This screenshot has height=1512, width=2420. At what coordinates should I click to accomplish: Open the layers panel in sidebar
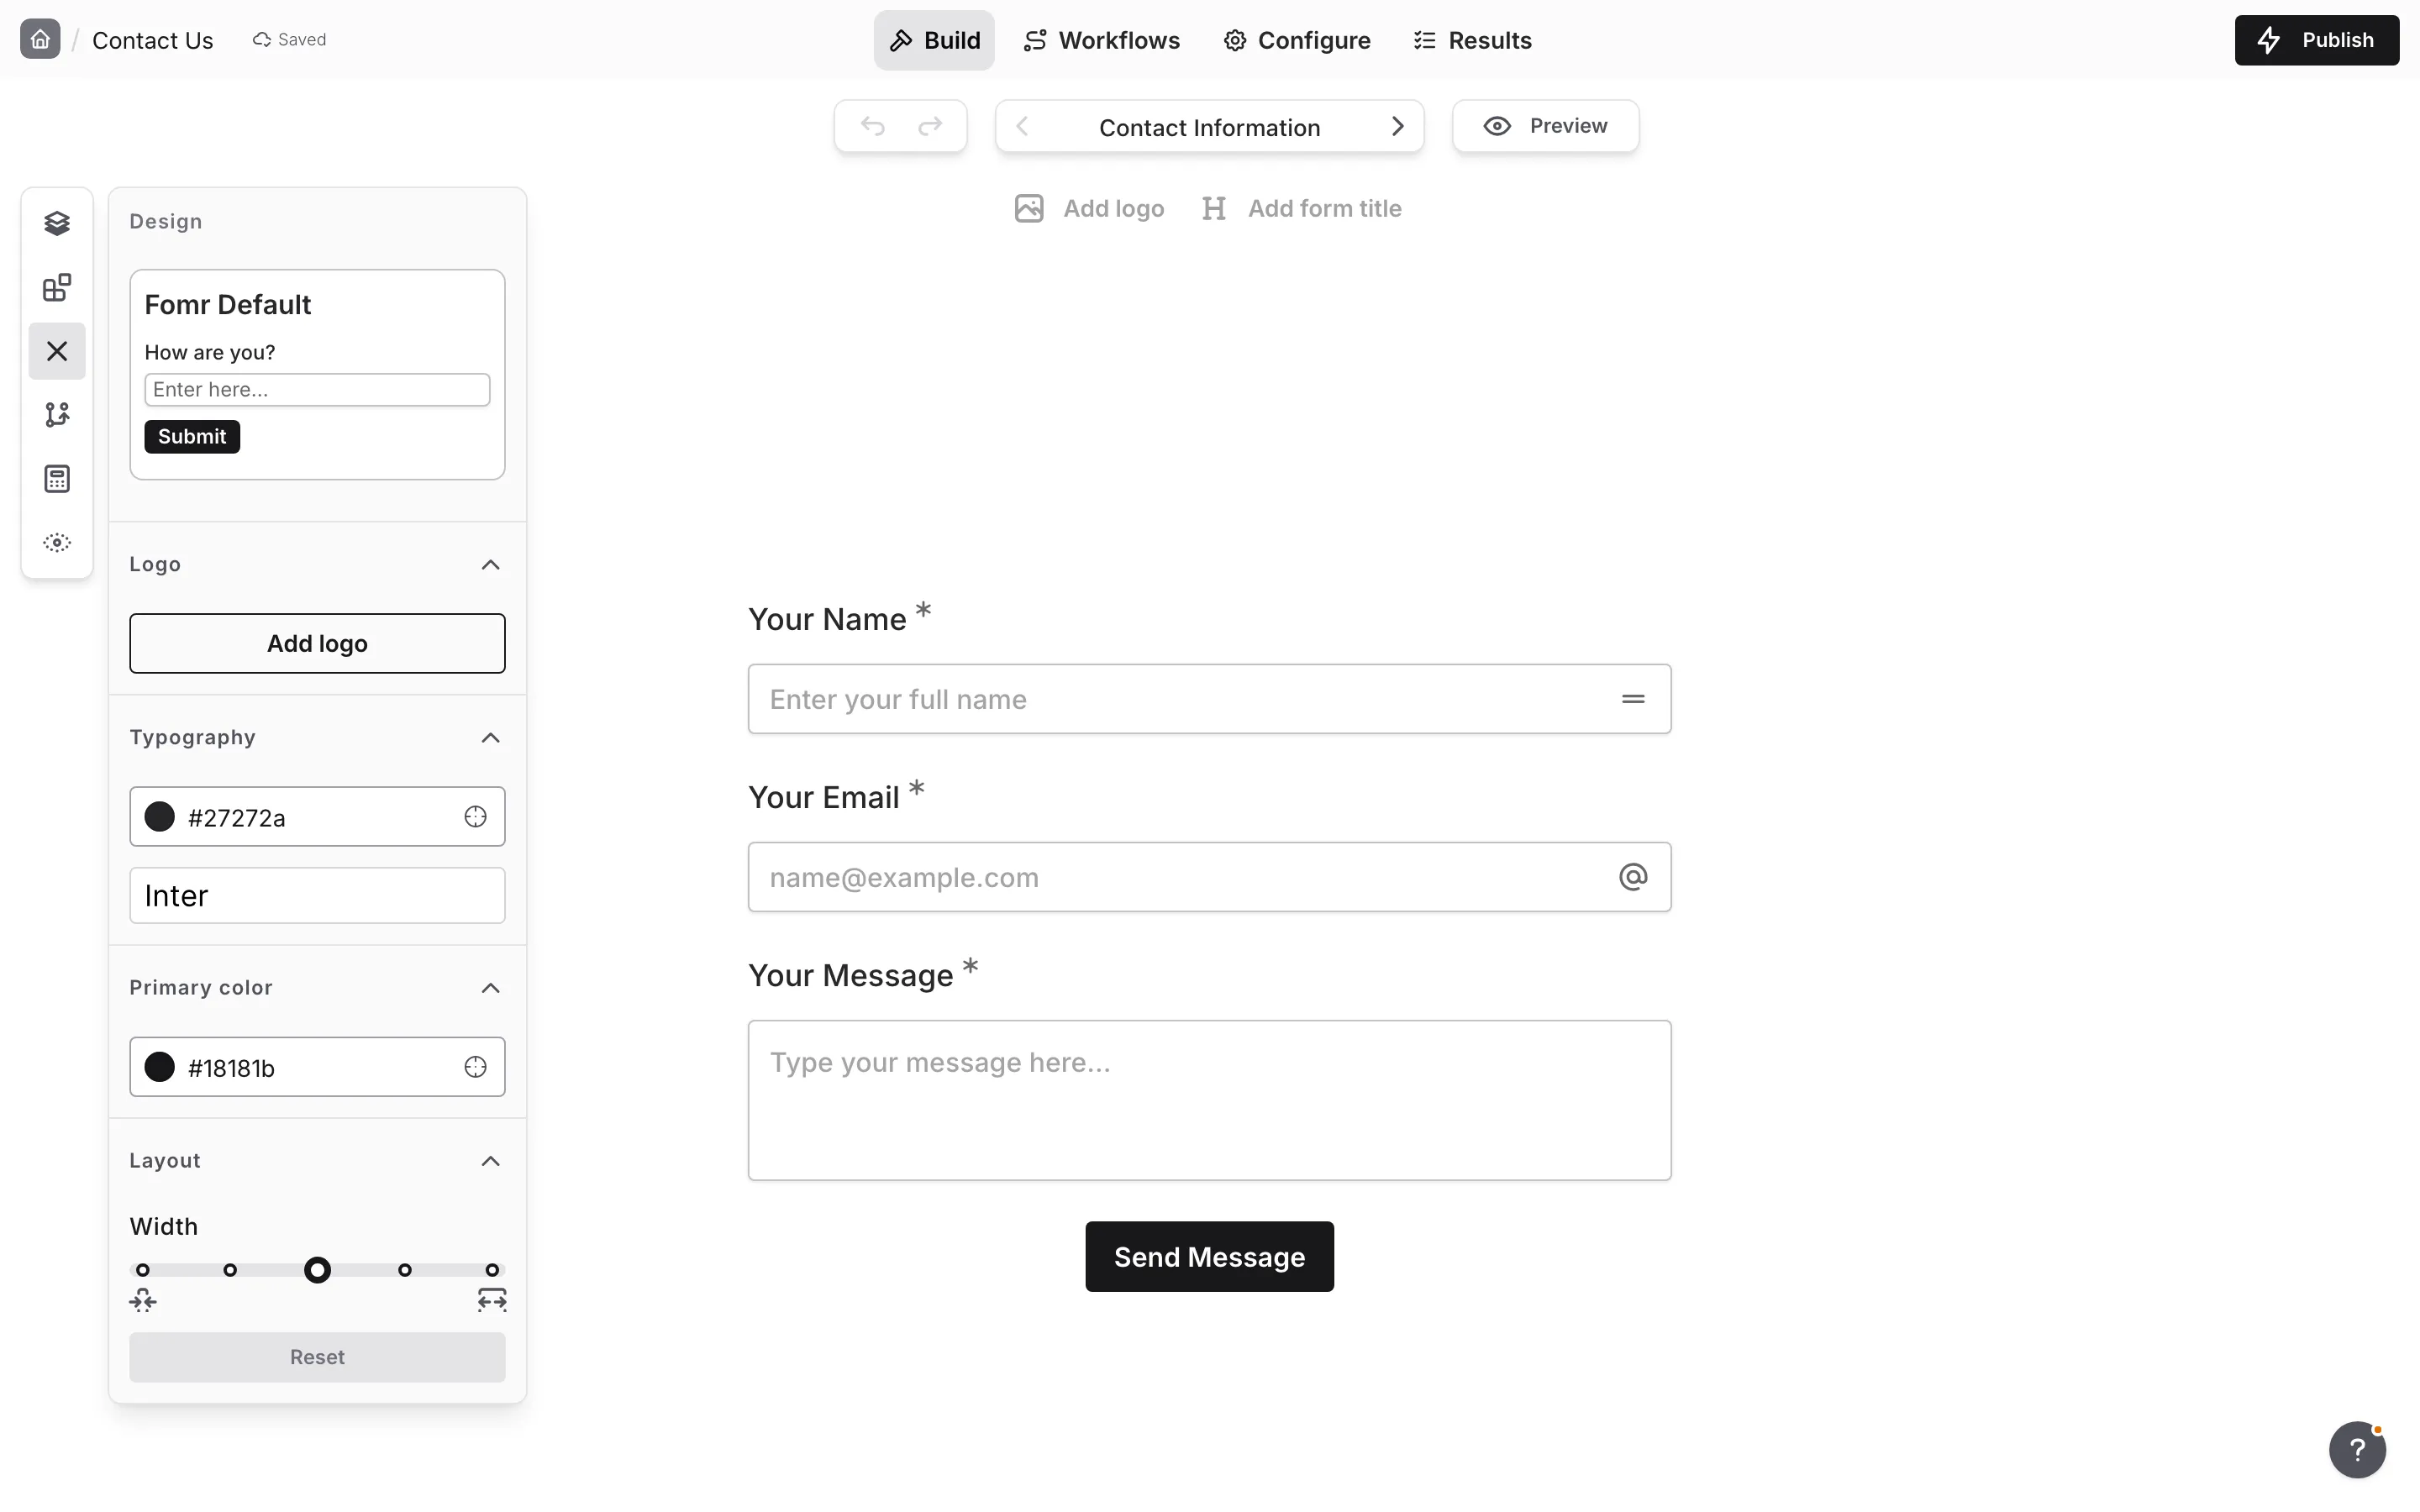click(57, 223)
